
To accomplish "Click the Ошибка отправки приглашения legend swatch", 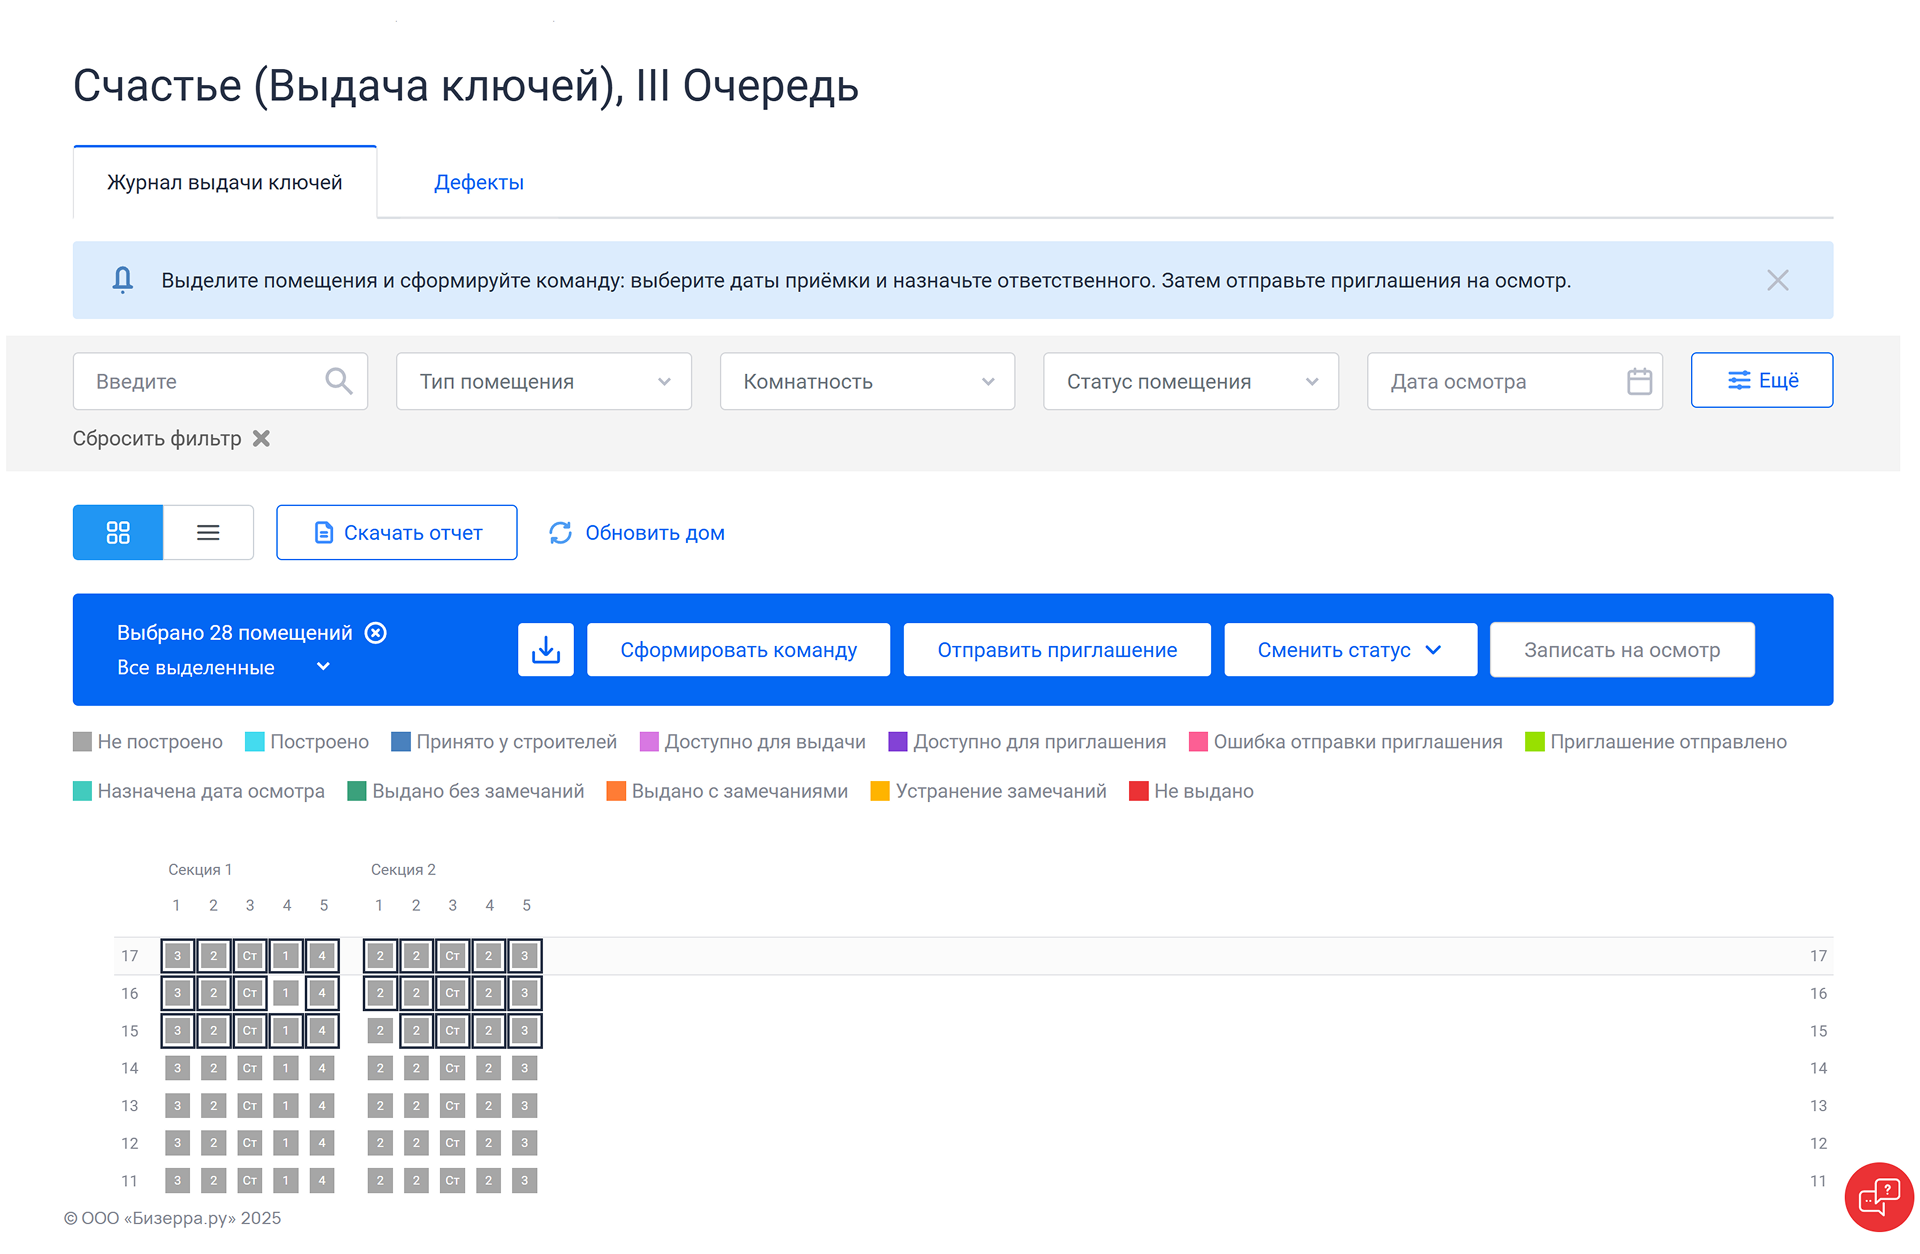I will point(1198,742).
